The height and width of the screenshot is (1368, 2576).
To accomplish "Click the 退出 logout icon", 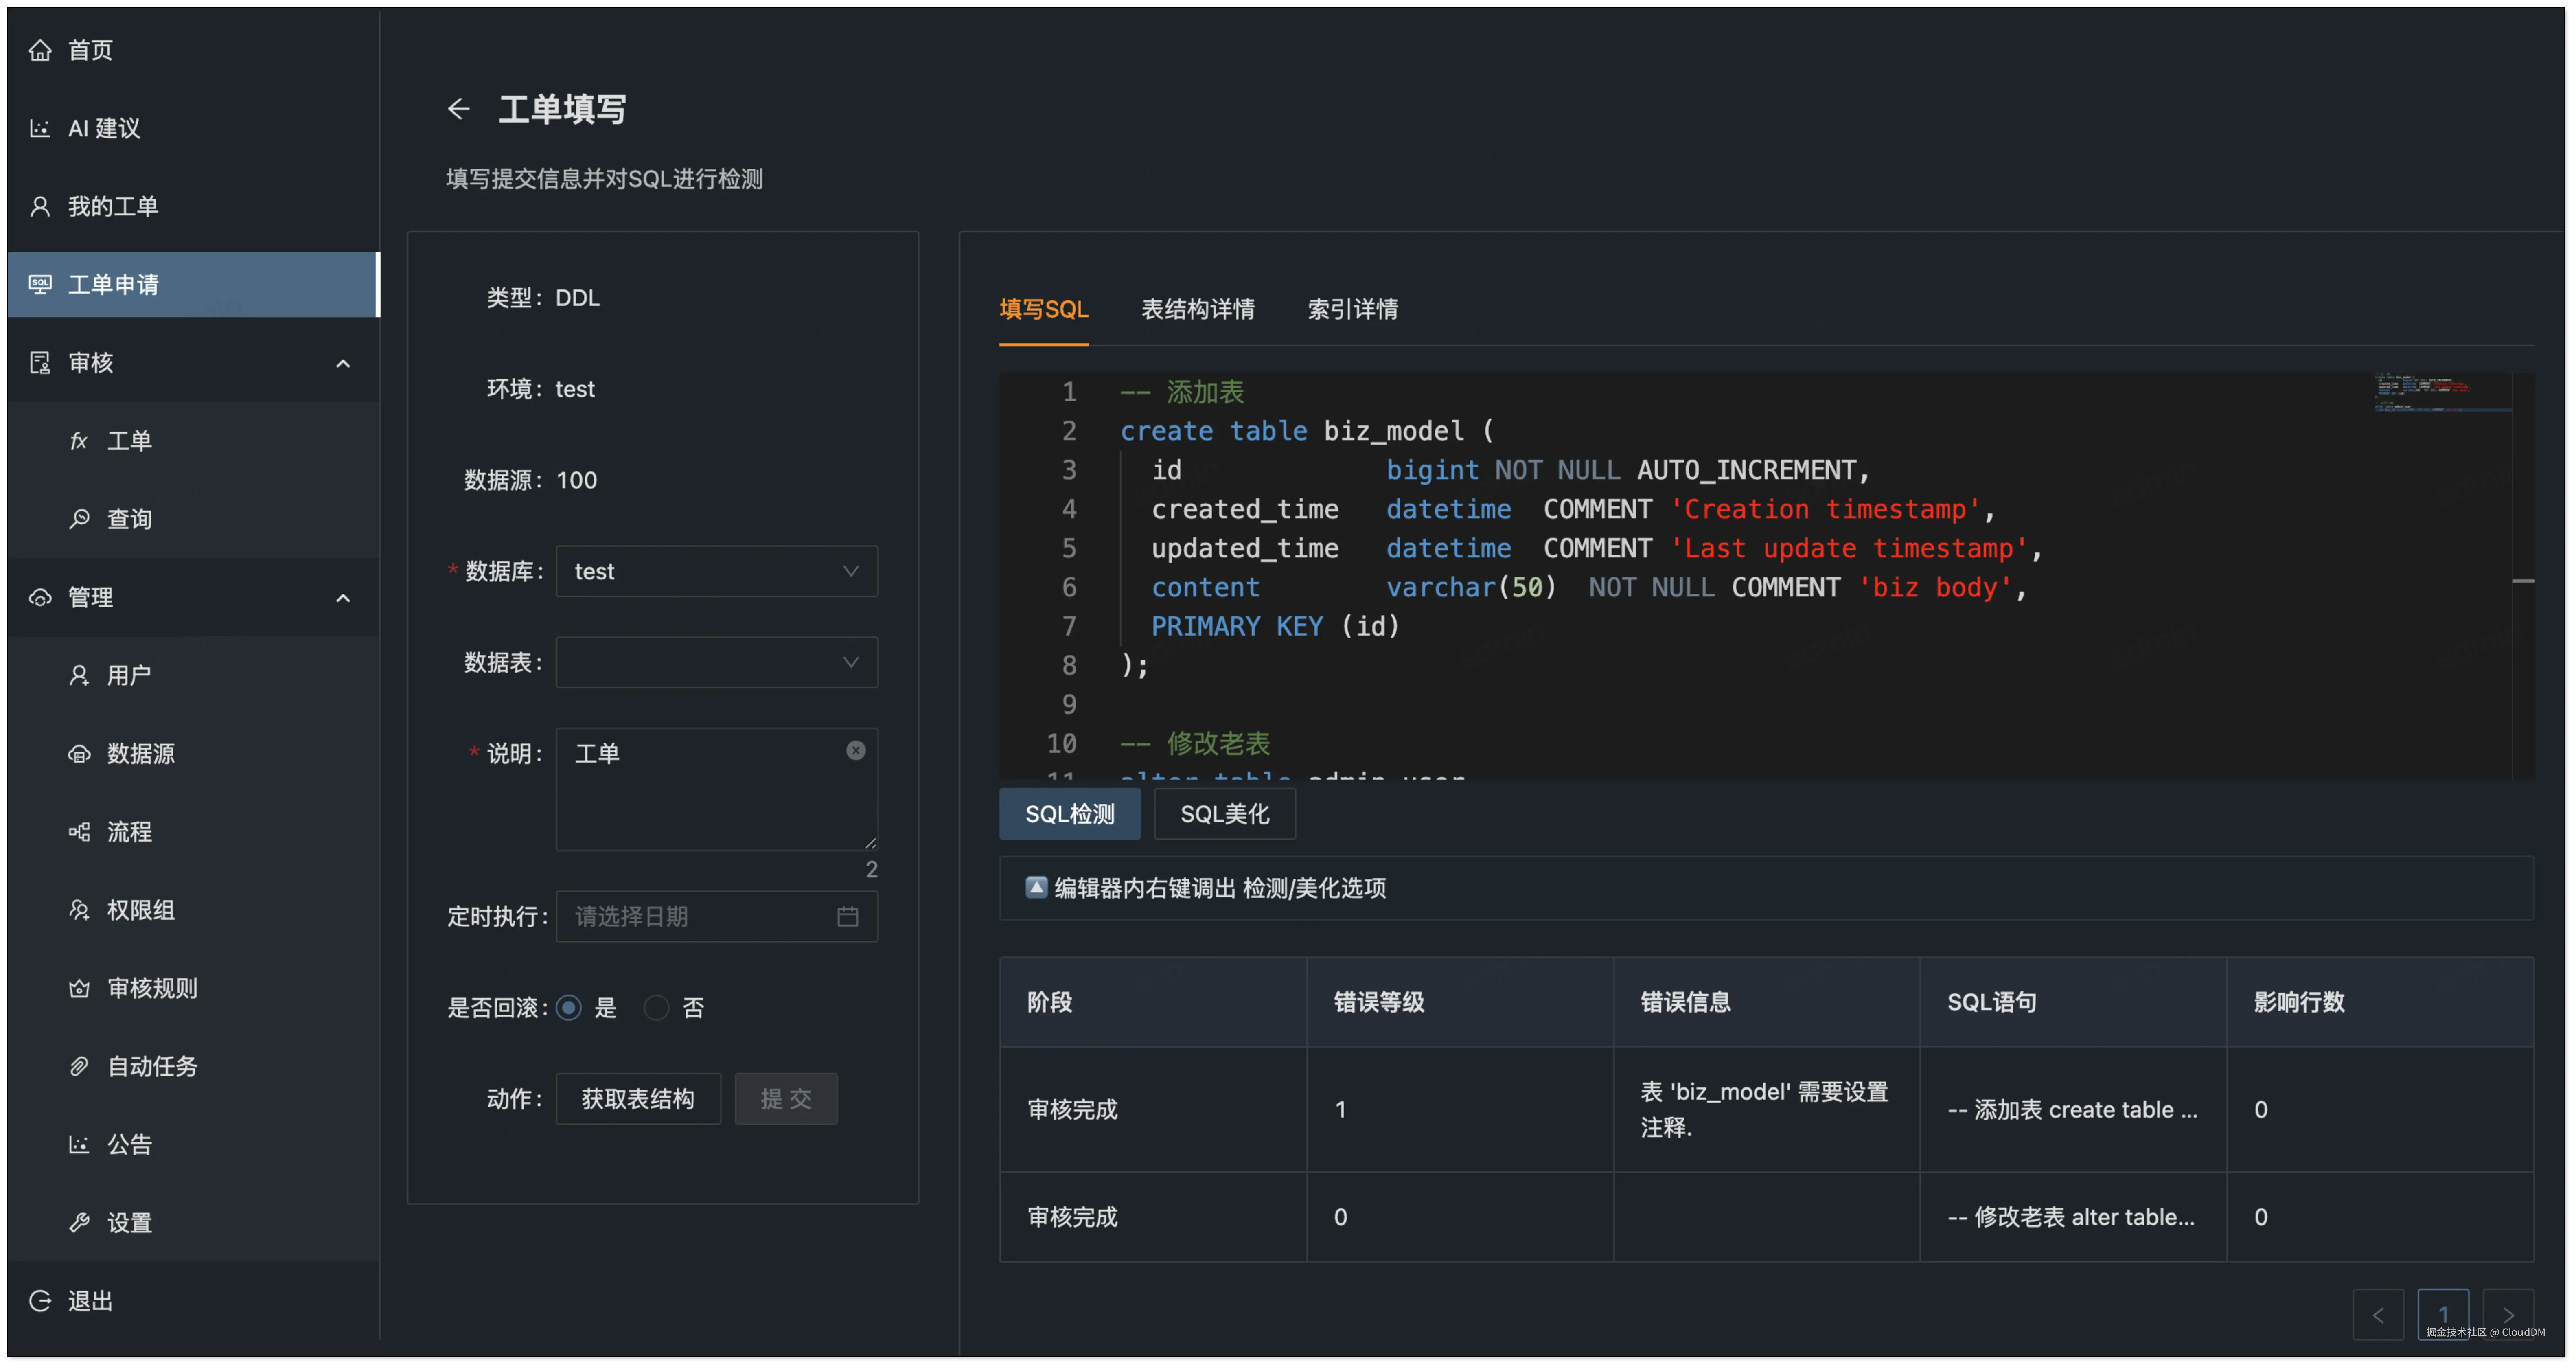I will click(40, 1300).
